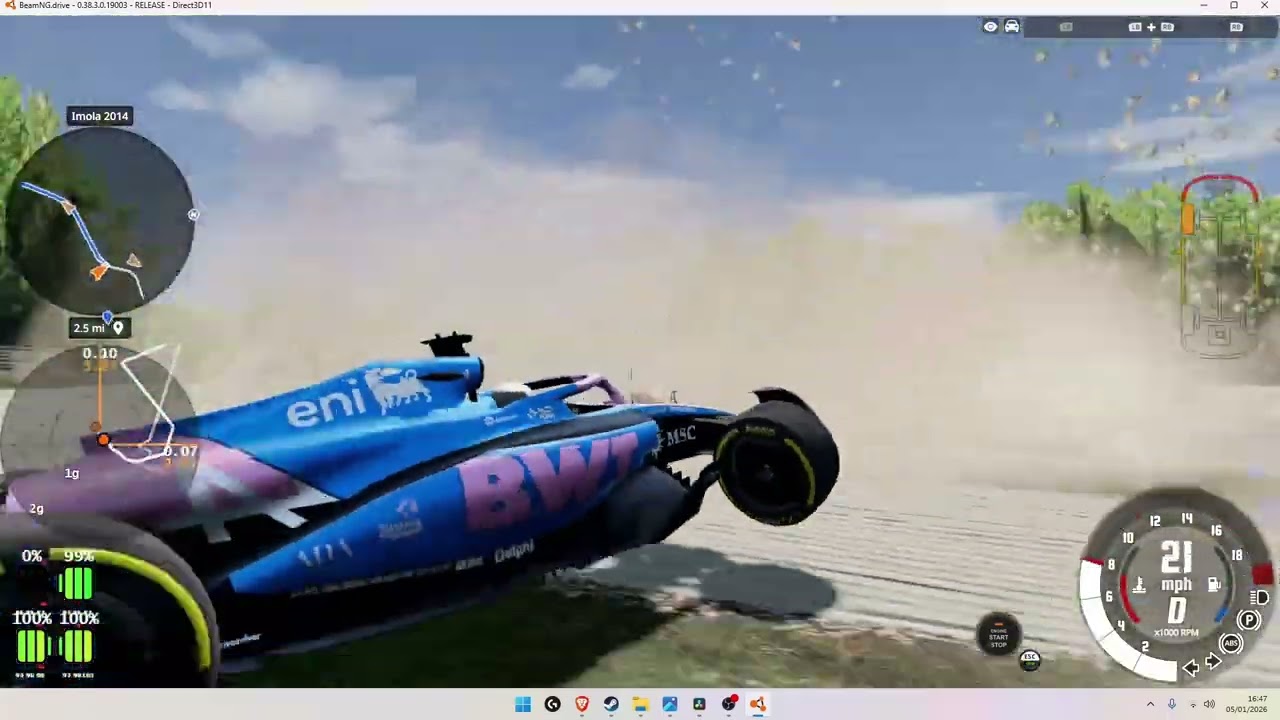Toggle the ESC stability control indicator

pos(1029,659)
